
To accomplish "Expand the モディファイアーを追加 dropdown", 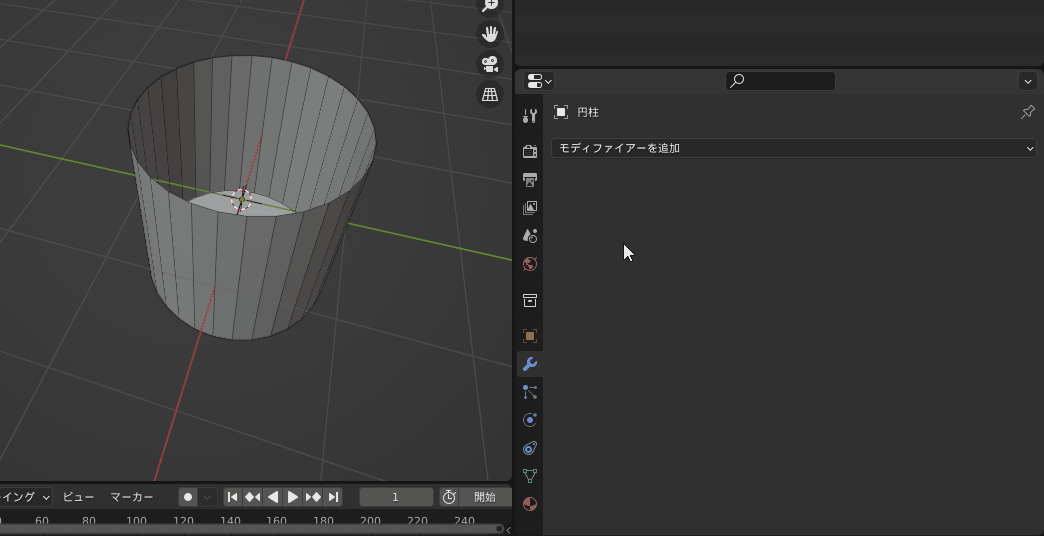I will (794, 148).
